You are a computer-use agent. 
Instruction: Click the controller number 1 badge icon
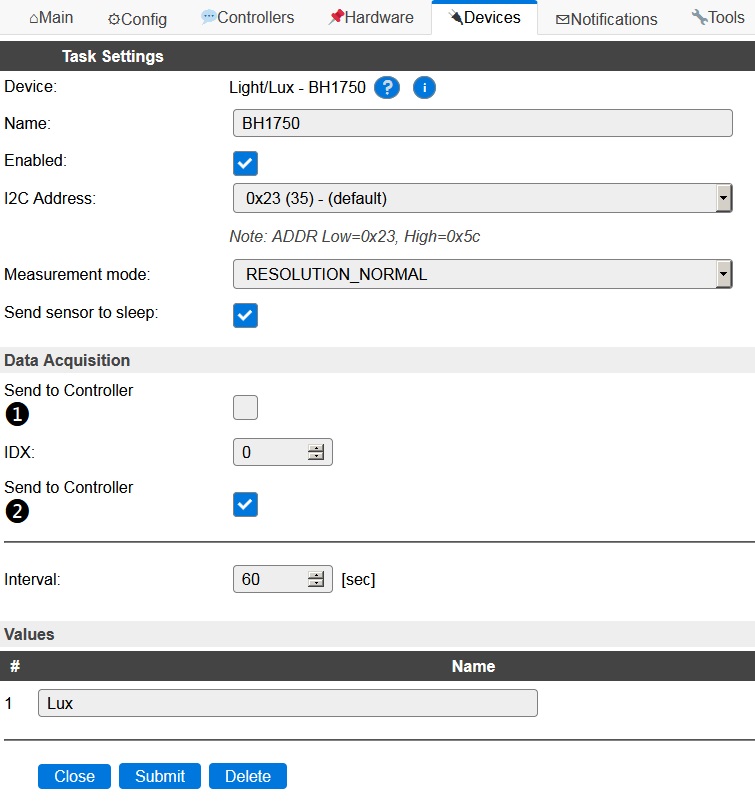[17, 413]
